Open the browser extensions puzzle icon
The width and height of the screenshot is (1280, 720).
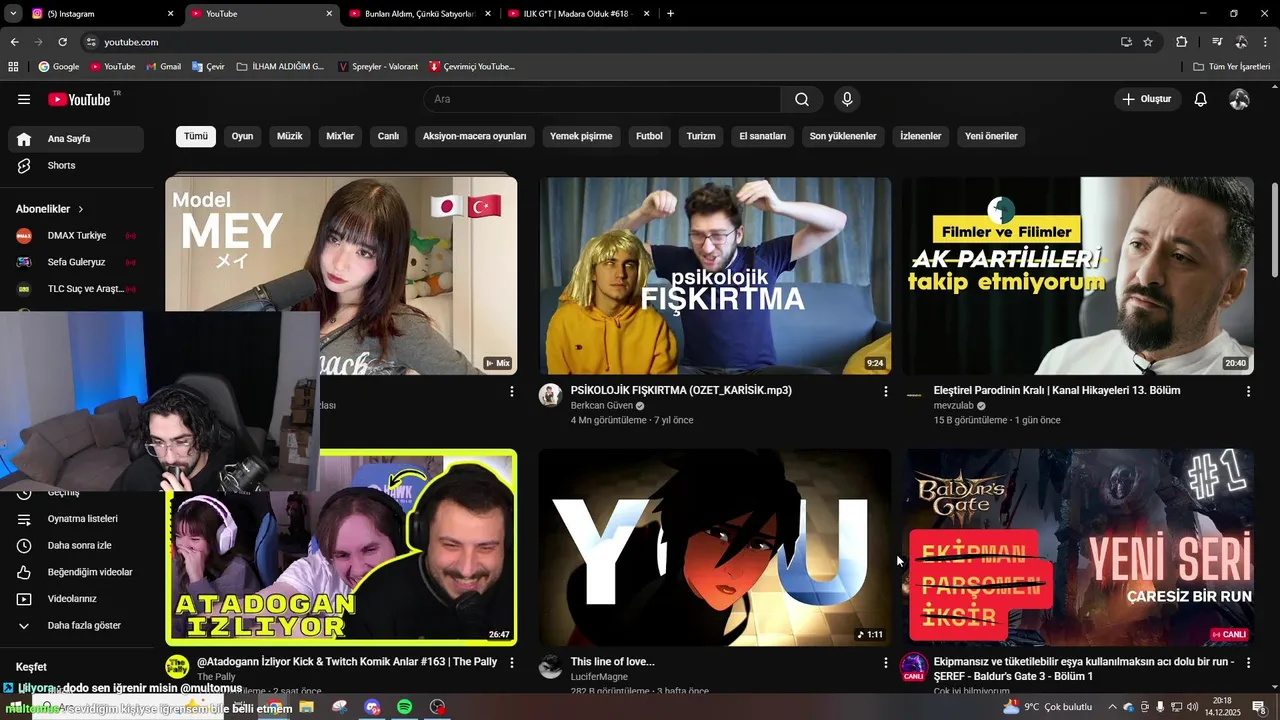[1182, 42]
